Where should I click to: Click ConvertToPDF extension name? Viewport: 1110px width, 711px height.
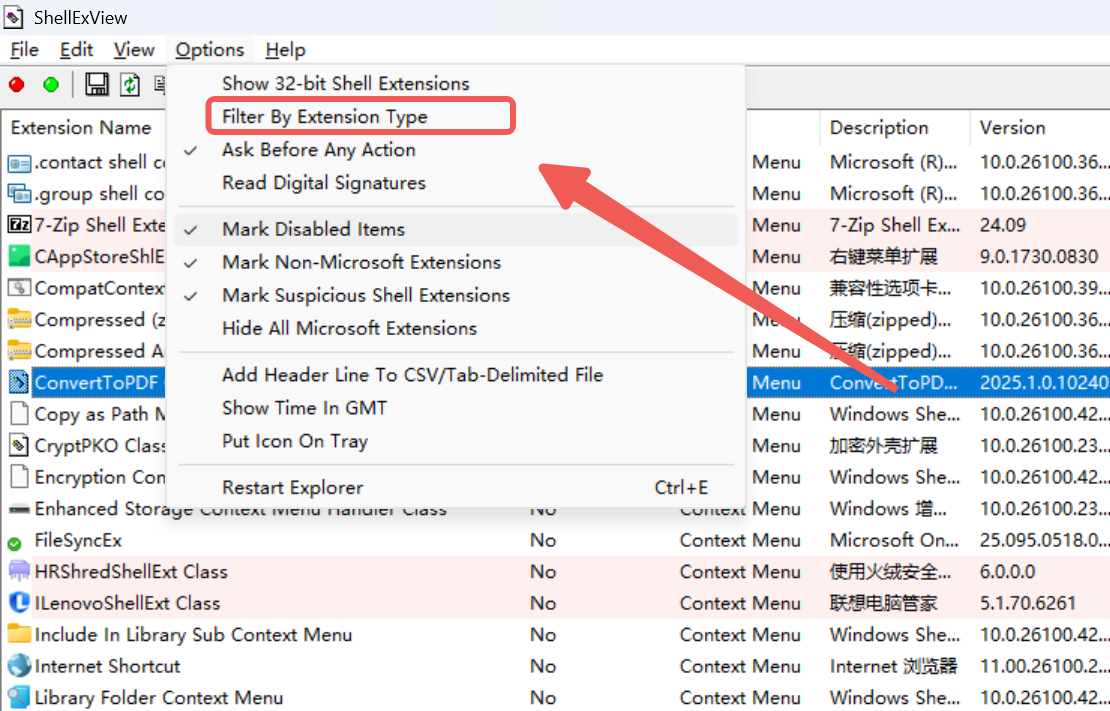point(96,383)
